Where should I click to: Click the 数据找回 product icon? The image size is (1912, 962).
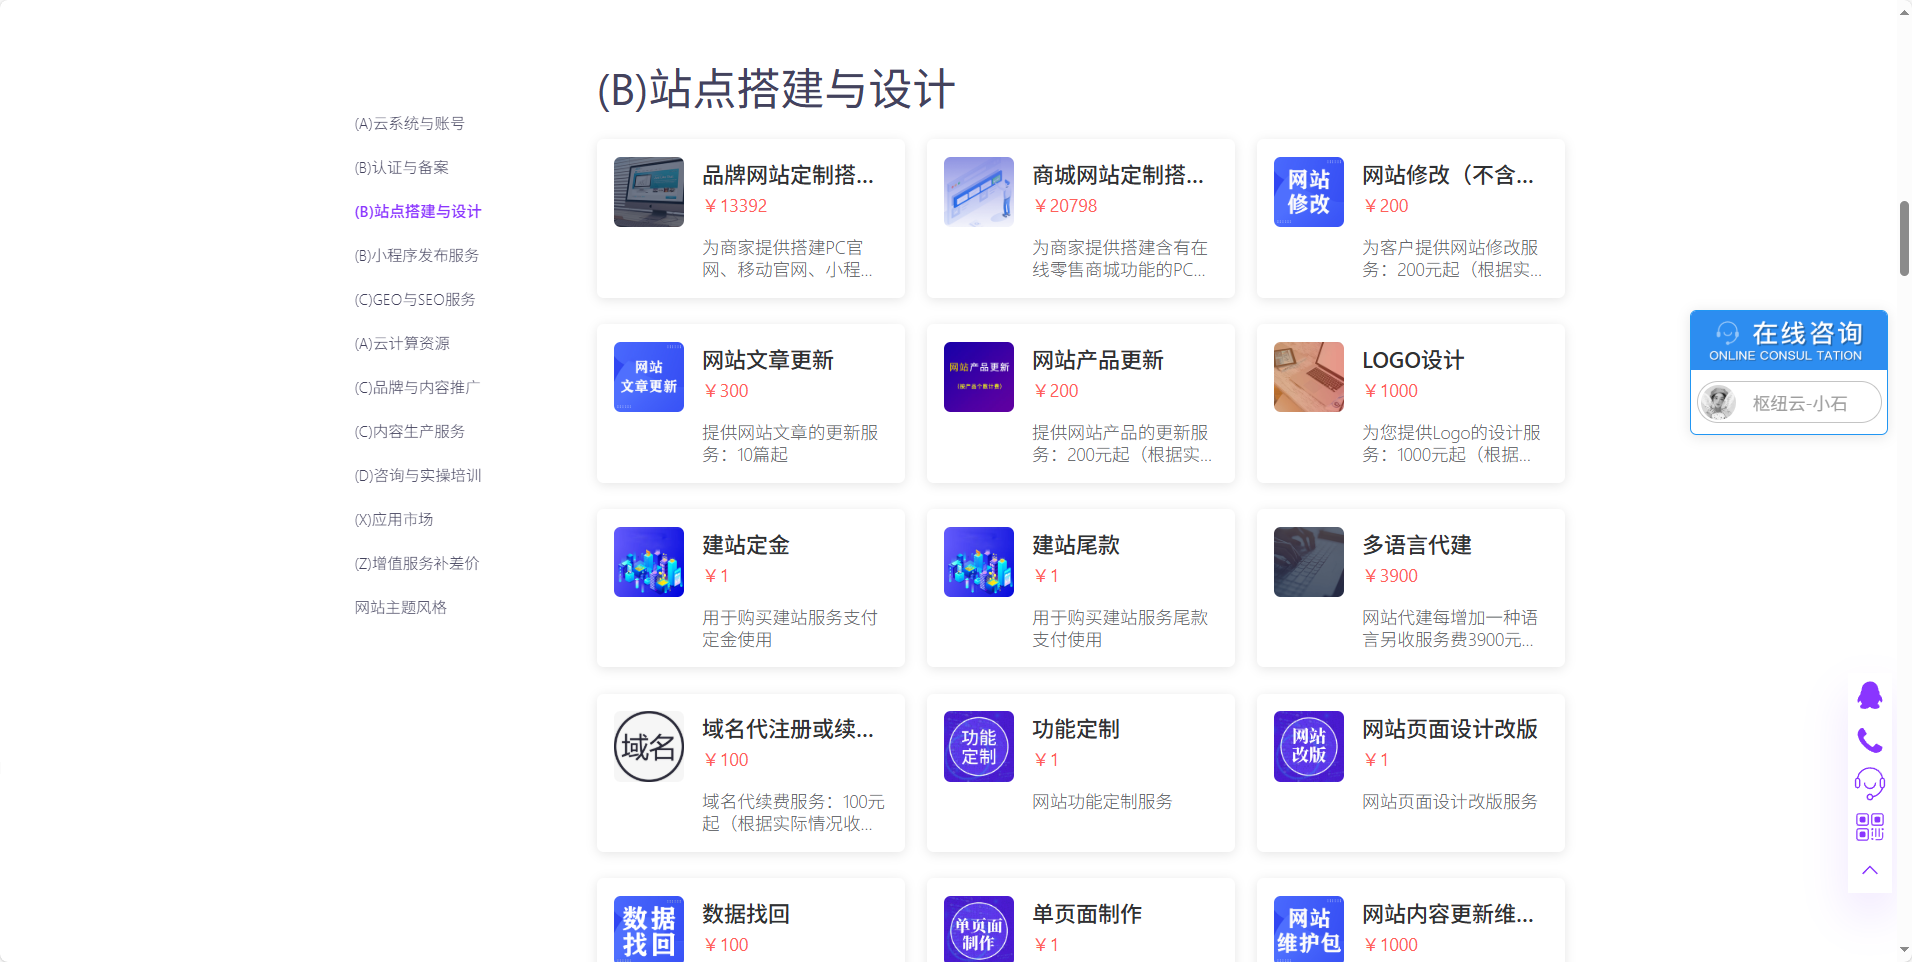point(648,930)
